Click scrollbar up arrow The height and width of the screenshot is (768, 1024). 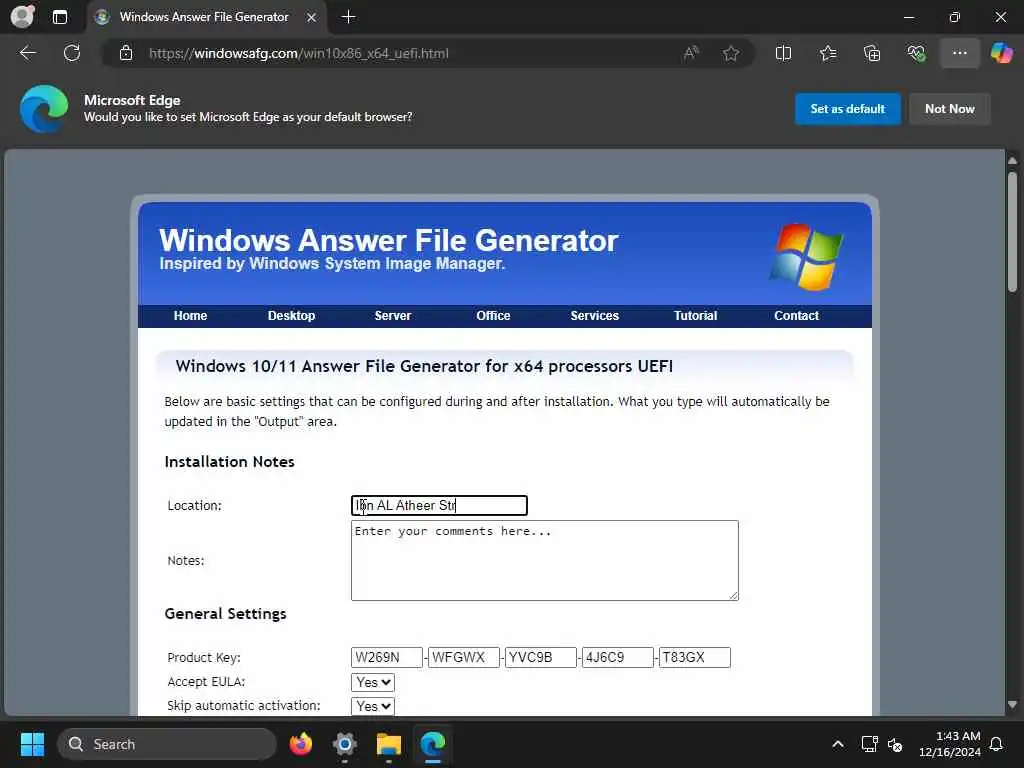click(x=1012, y=160)
